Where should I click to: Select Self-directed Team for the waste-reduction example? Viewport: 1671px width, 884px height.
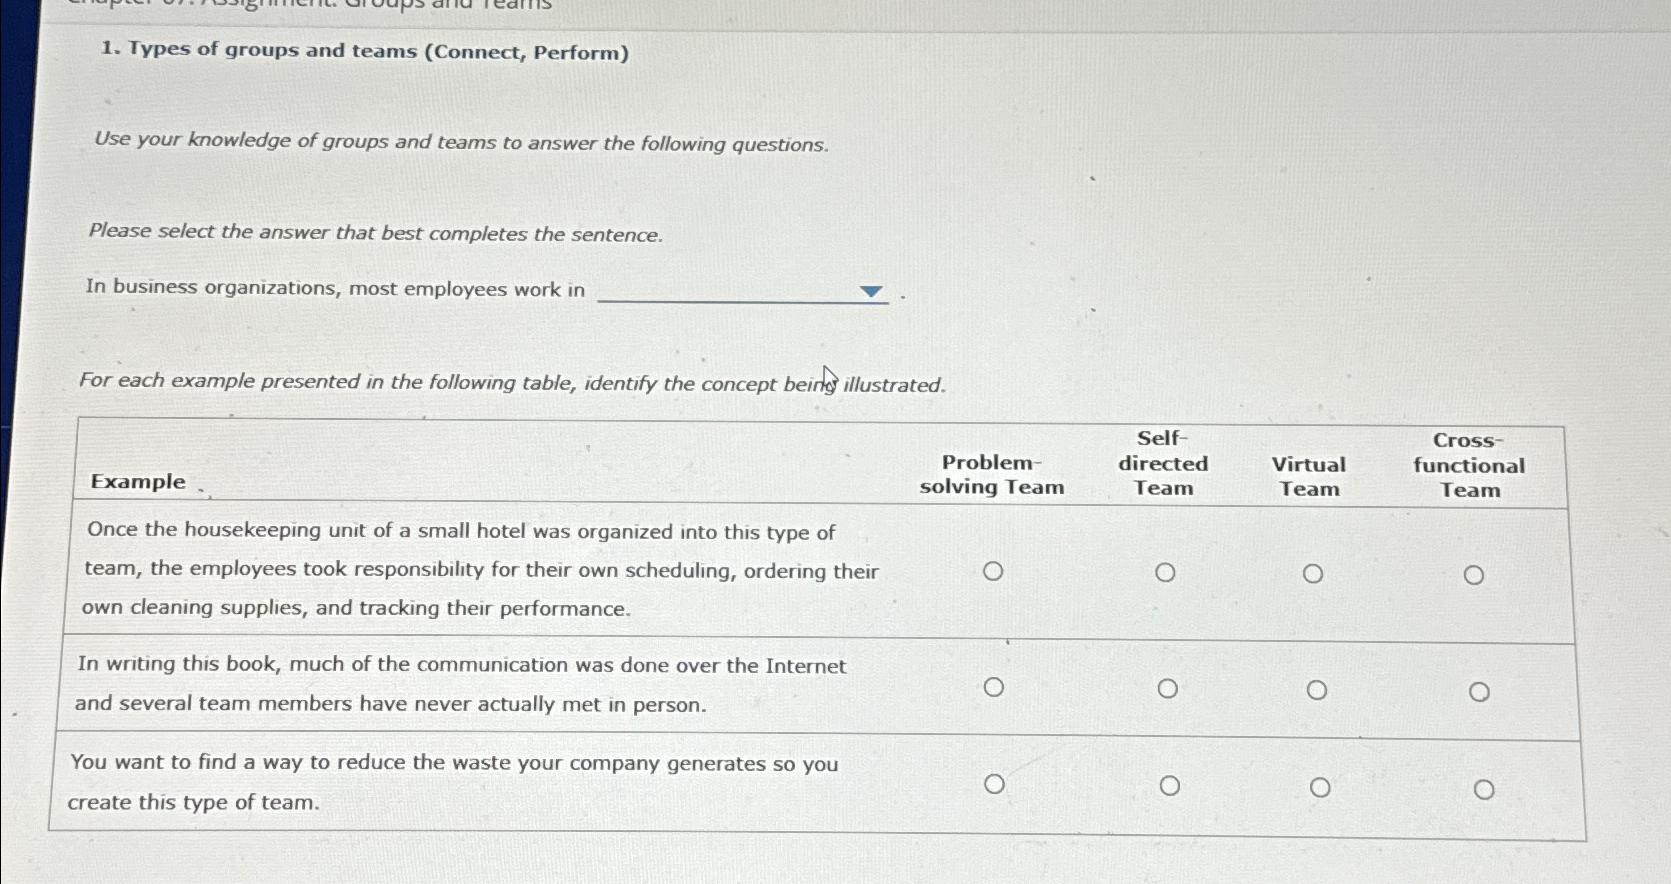1170,785
